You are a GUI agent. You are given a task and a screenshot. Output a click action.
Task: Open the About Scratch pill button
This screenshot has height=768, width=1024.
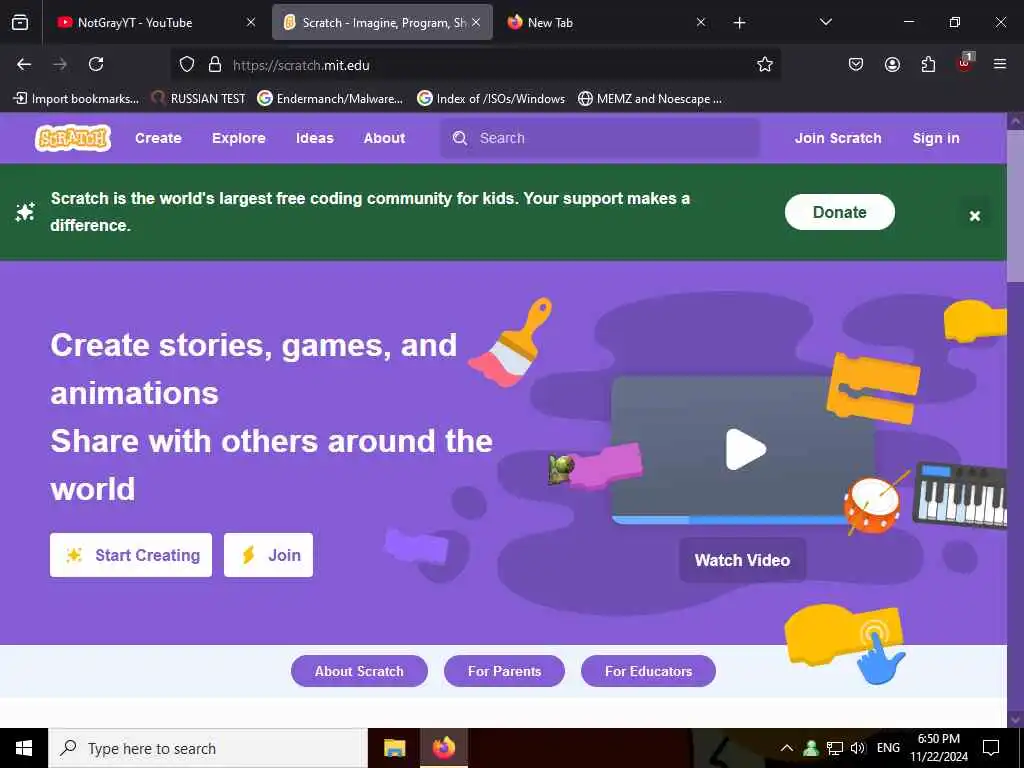point(359,671)
